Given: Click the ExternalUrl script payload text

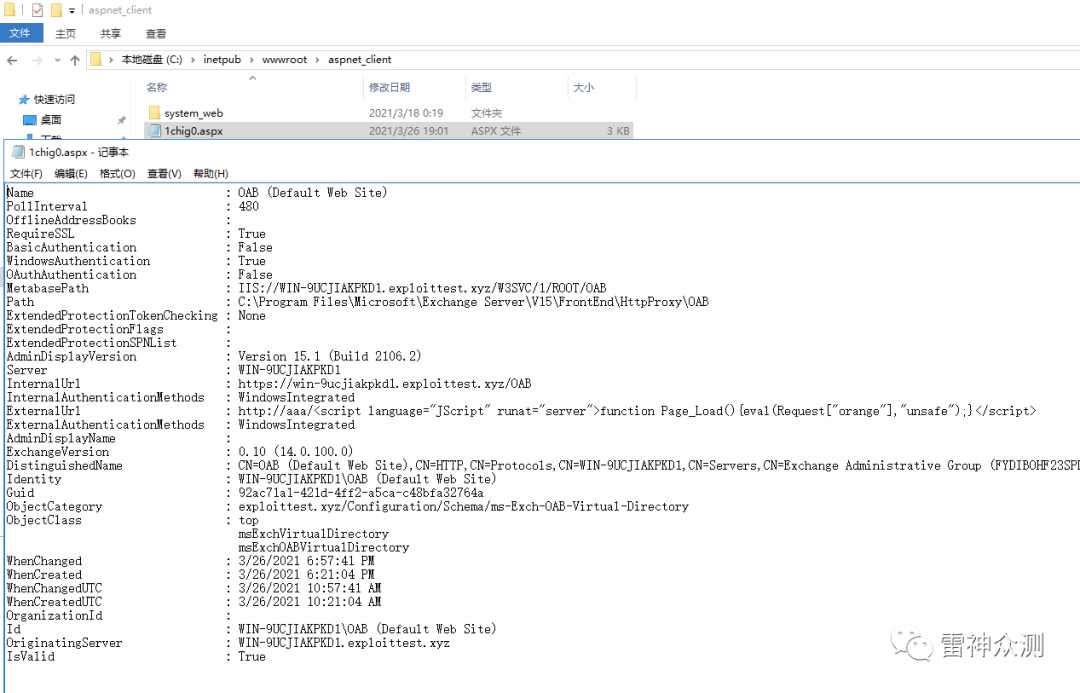Looking at the screenshot, I should coord(637,411).
